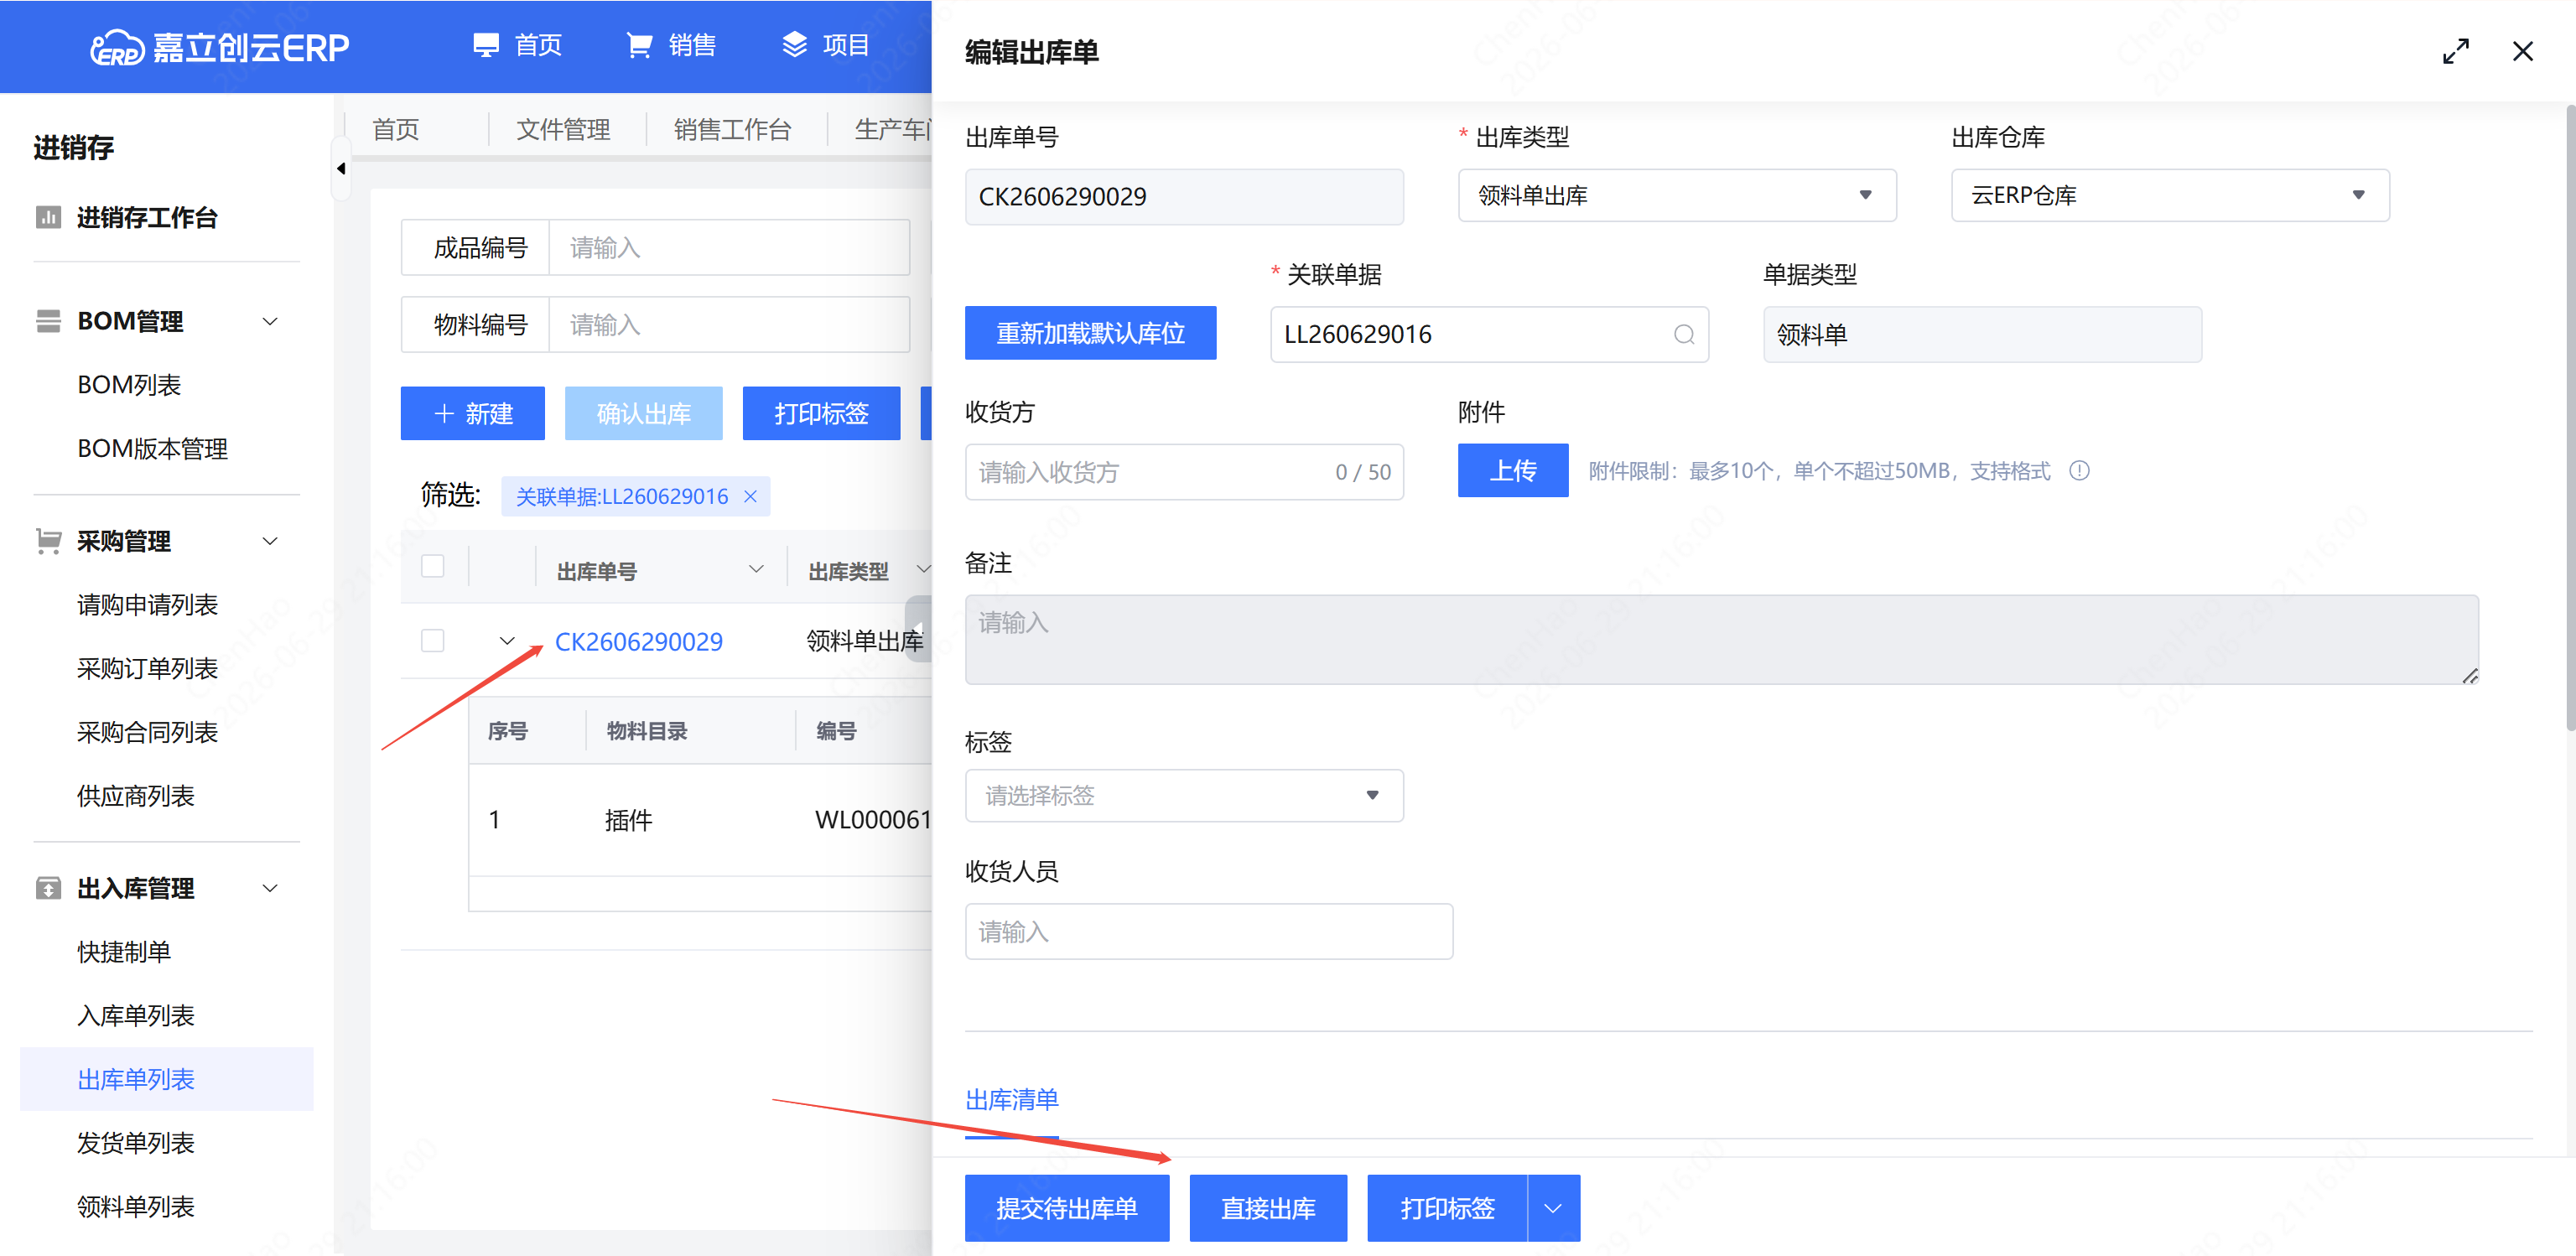Open the 打印标签 split-button dropdown arrow

[1553, 1208]
